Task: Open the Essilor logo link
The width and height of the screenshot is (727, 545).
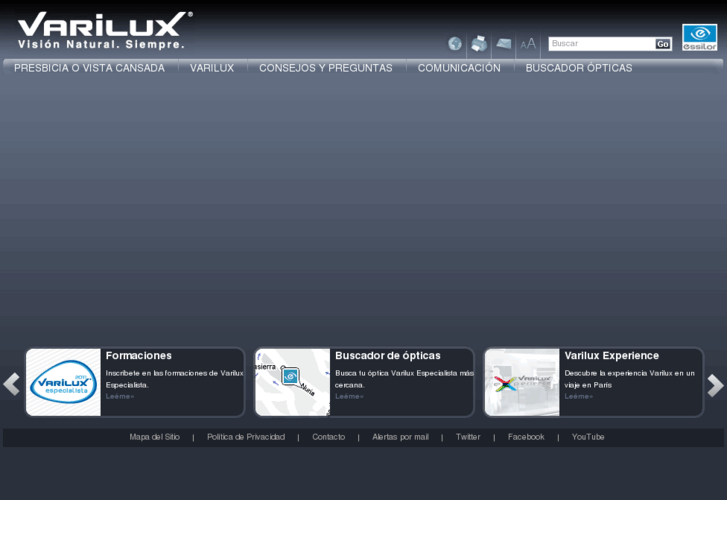Action: click(x=699, y=37)
